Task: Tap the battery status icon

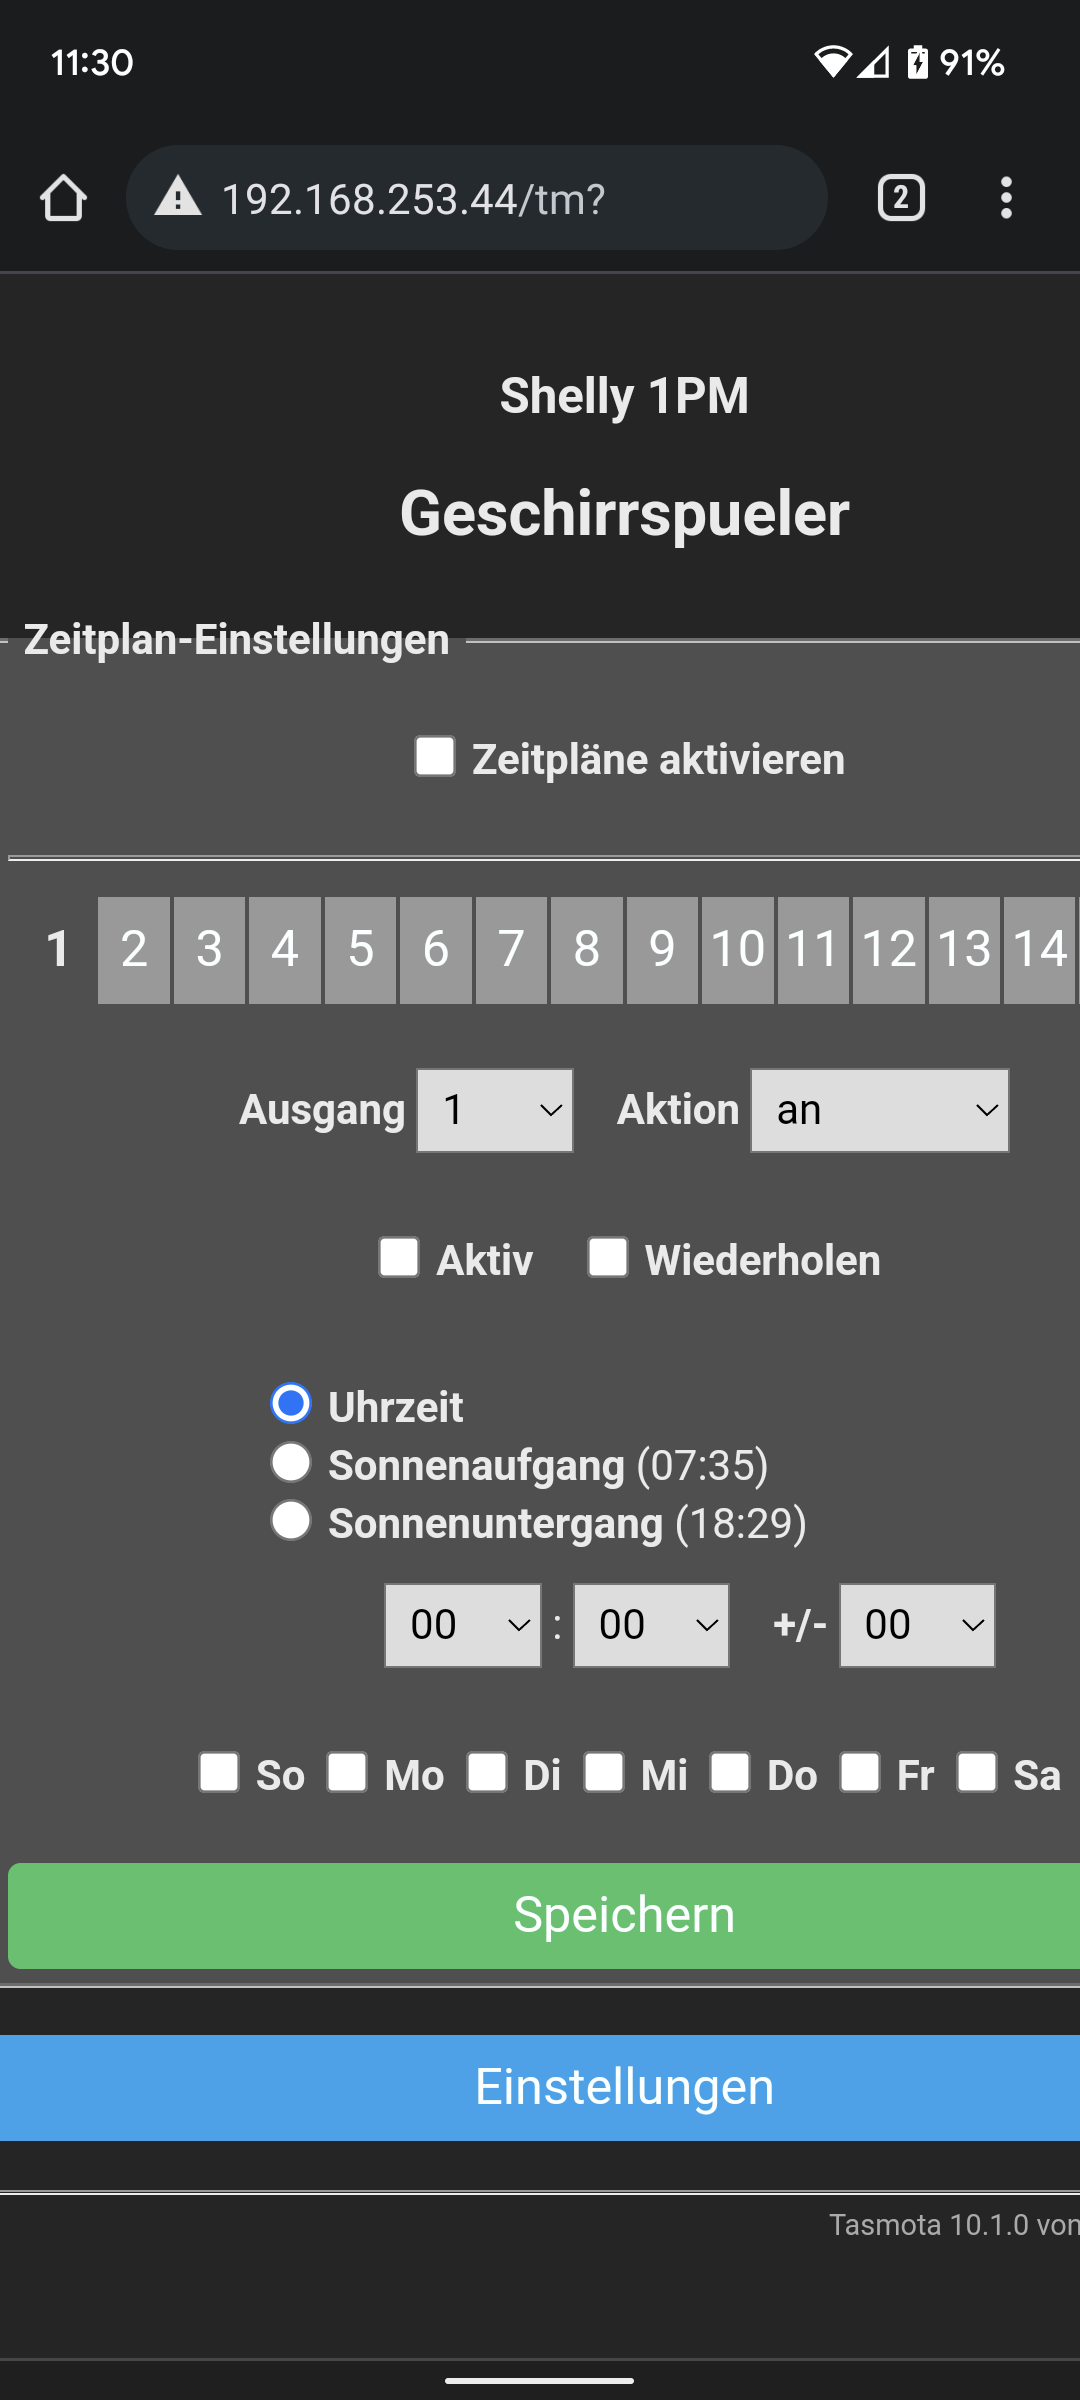Action: tap(917, 62)
